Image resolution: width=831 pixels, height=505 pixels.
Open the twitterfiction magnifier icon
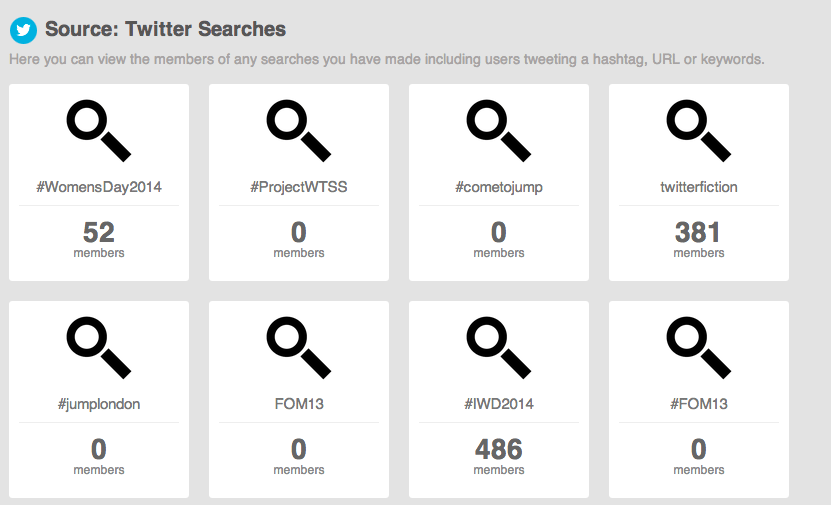click(x=699, y=130)
